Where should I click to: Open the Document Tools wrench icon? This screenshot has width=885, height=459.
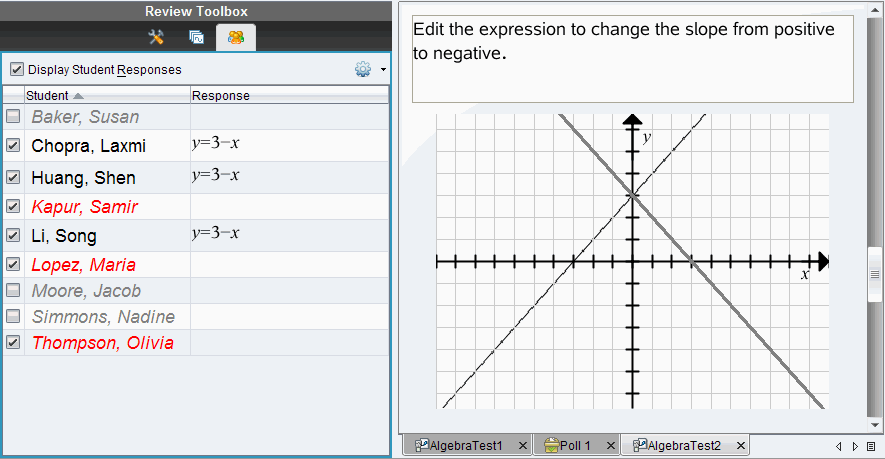click(156, 37)
